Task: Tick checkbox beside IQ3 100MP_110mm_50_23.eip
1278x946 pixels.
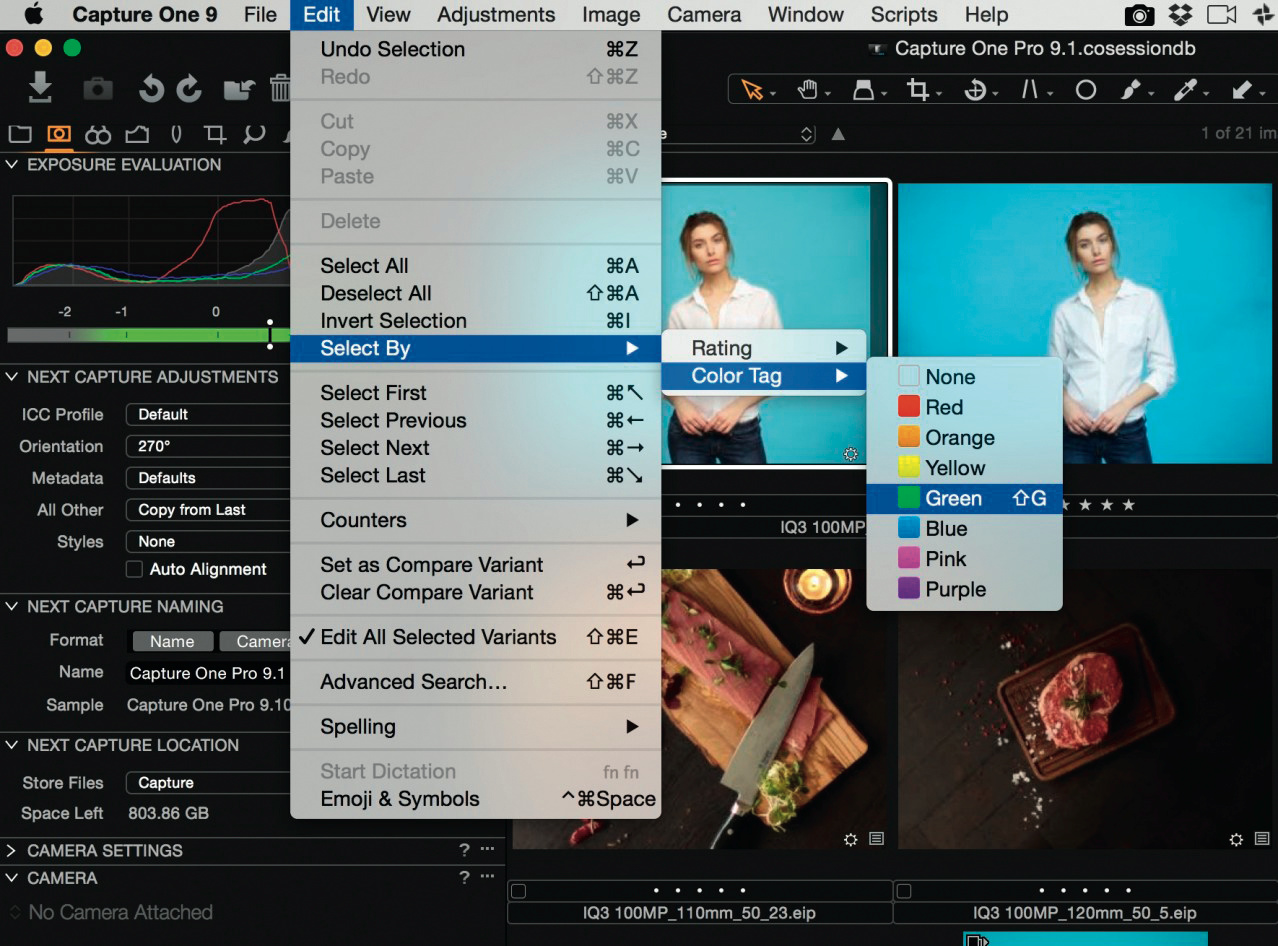Action: [x=518, y=890]
